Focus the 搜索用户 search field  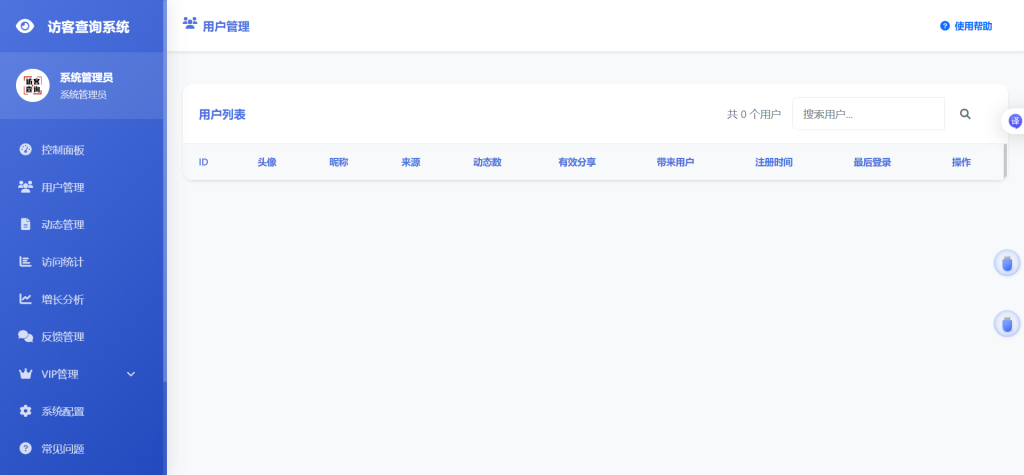pyautogui.click(x=868, y=114)
